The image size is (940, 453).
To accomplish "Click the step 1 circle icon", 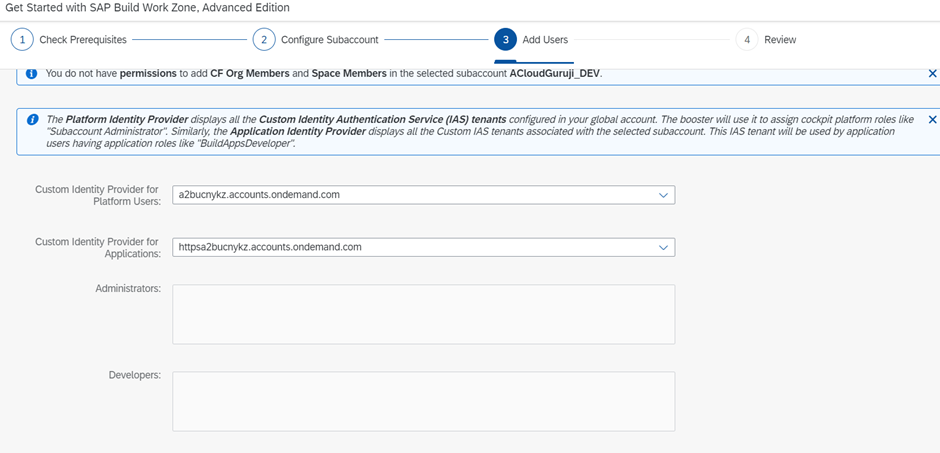I will coord(21,40).
